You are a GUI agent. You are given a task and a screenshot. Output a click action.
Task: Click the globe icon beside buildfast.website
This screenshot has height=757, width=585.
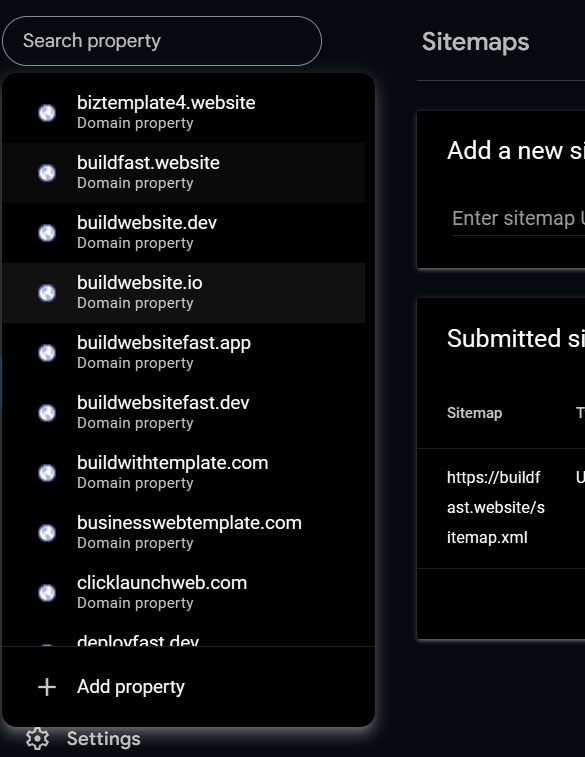(47, 173)
